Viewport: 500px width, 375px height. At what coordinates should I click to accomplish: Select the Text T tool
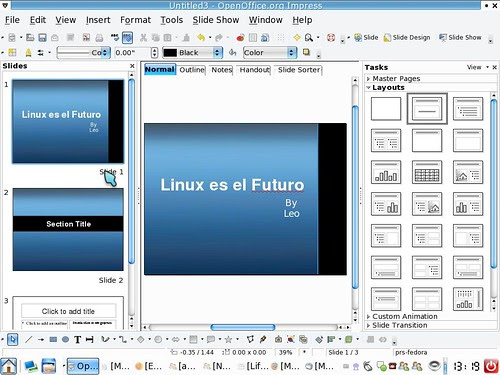(x=78, y=340)
